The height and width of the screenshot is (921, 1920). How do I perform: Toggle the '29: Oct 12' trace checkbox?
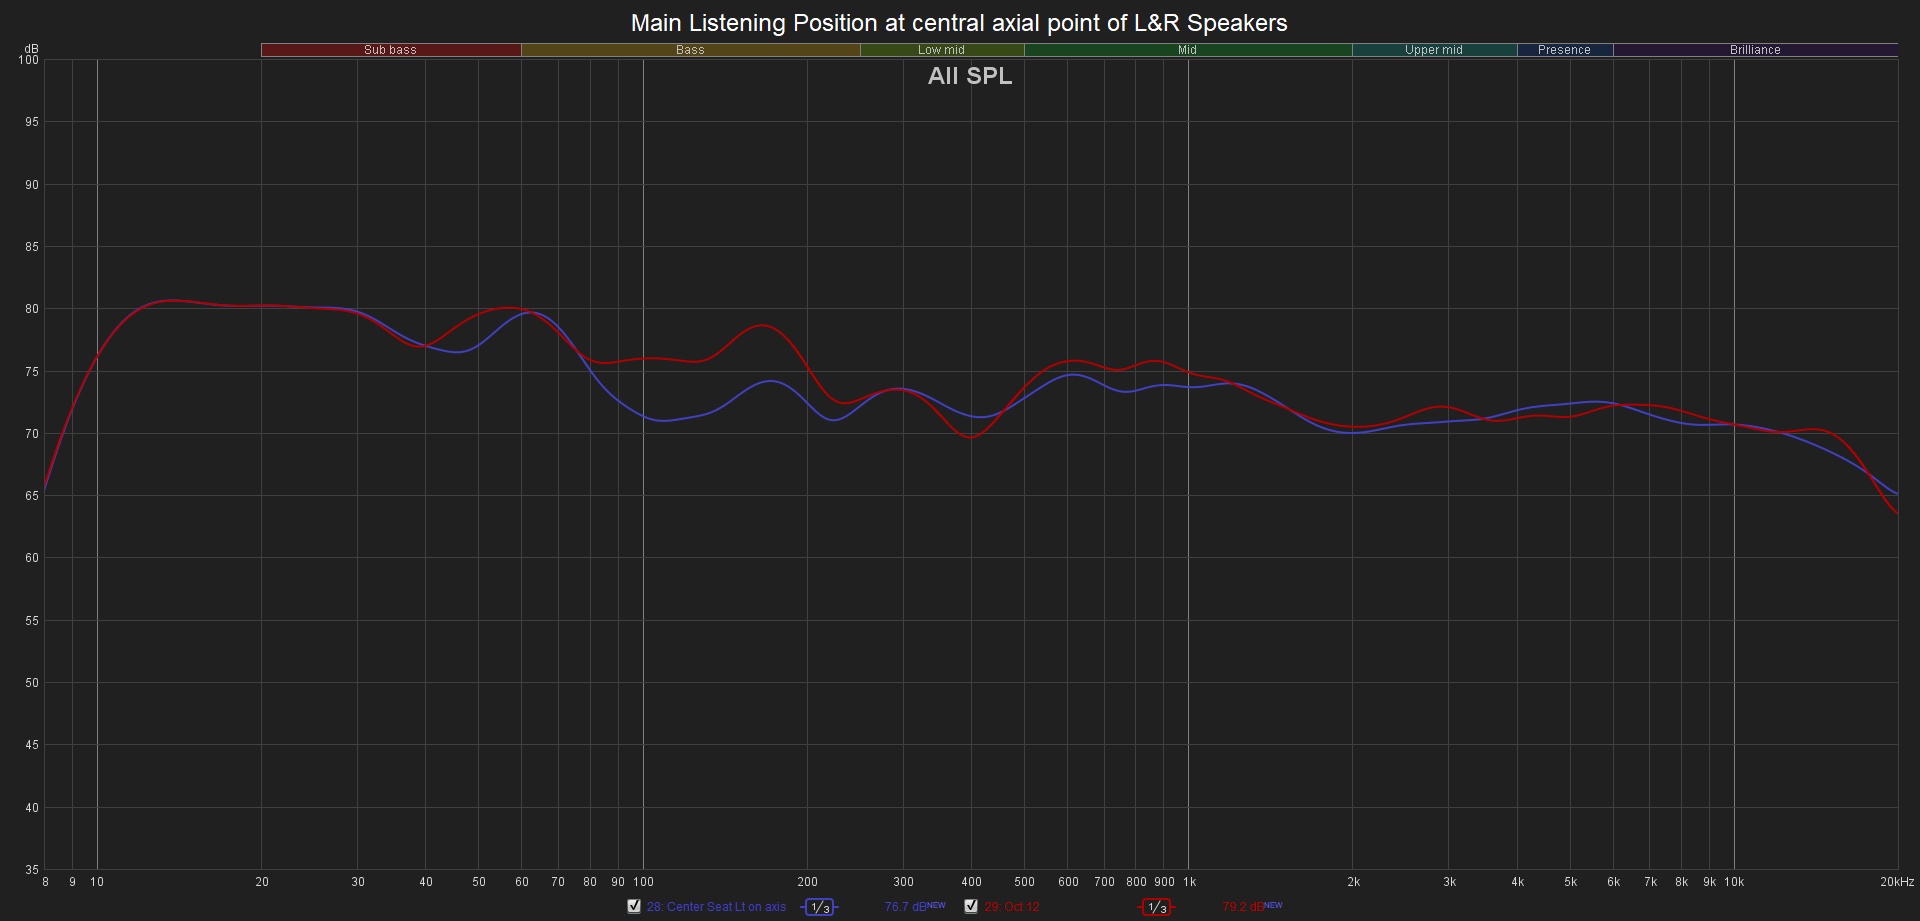[971, 906]
